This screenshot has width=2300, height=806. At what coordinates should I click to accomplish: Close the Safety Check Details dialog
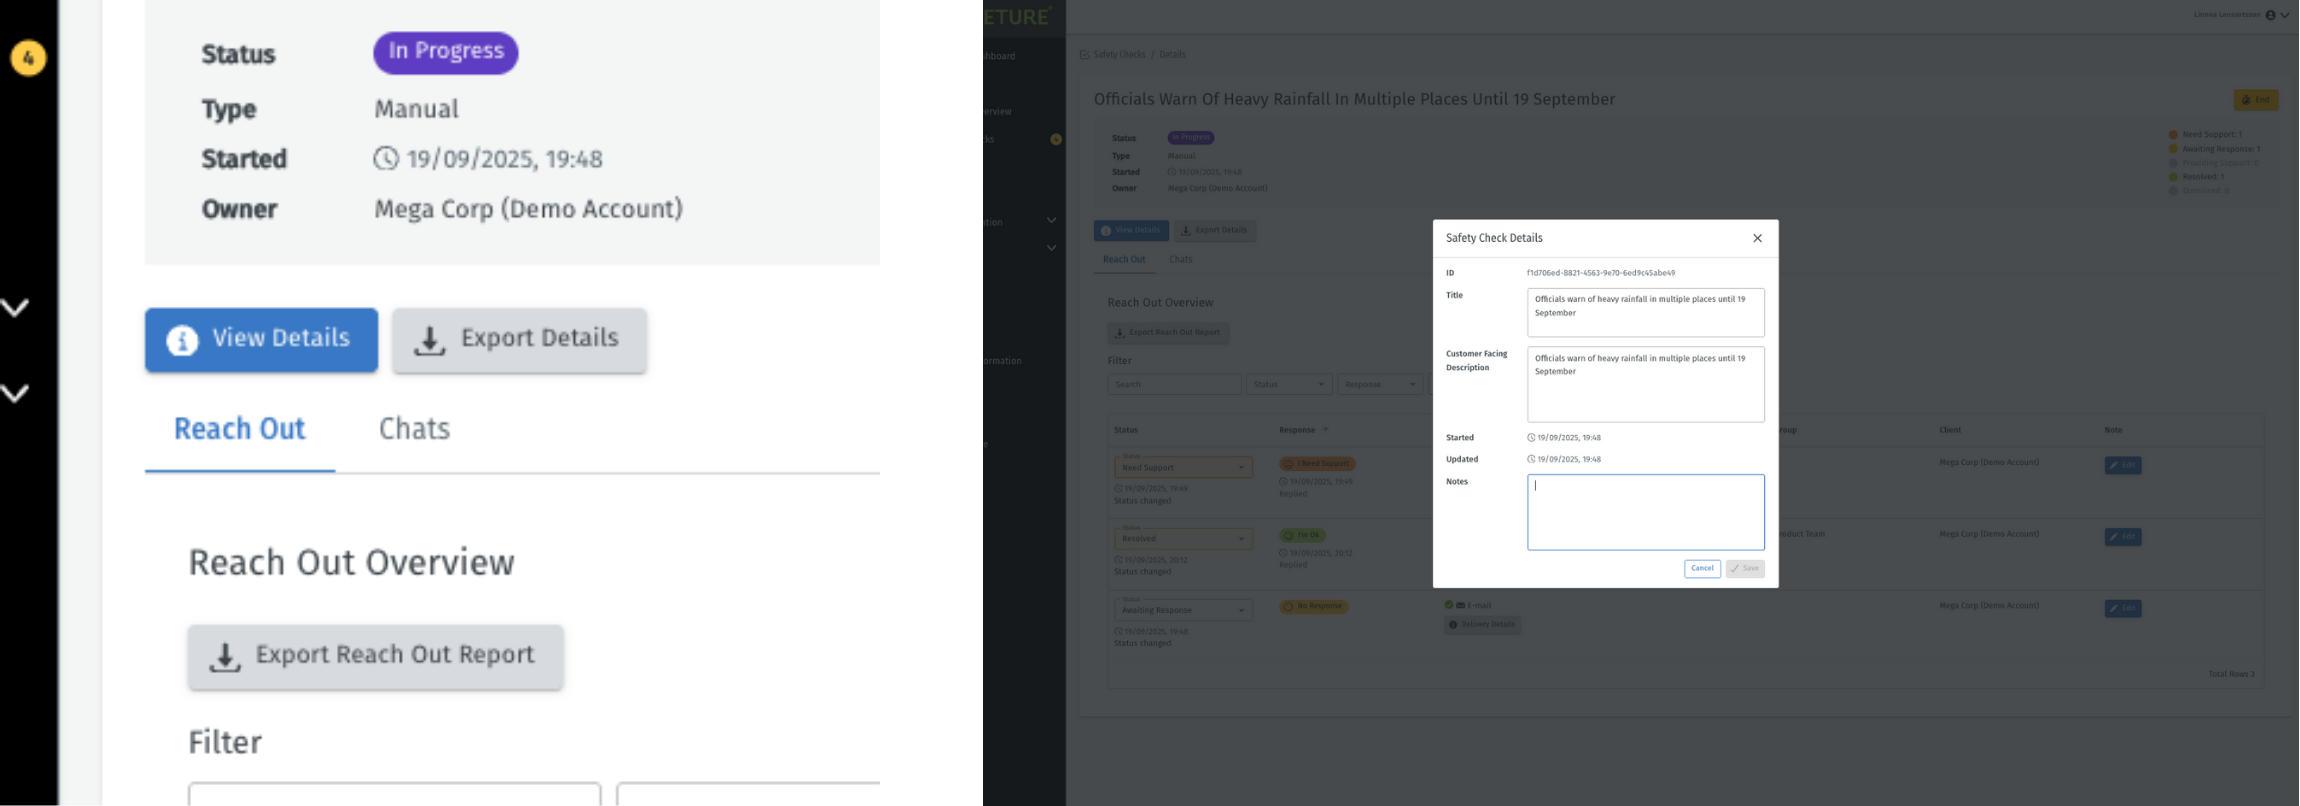[x=1757, y=238]
